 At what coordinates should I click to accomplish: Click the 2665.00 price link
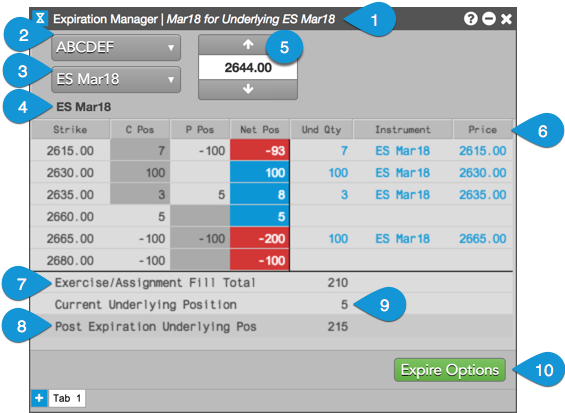[482, 239]
